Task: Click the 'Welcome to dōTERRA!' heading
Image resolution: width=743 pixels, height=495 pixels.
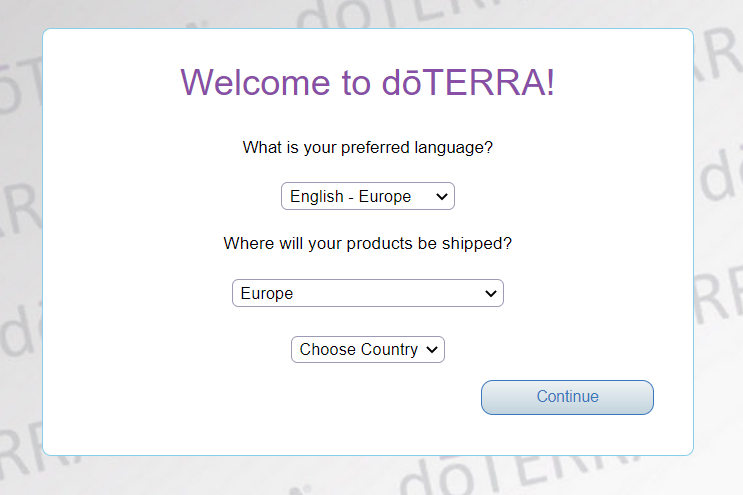Action: pyautogui.click(x=367, y=82)
